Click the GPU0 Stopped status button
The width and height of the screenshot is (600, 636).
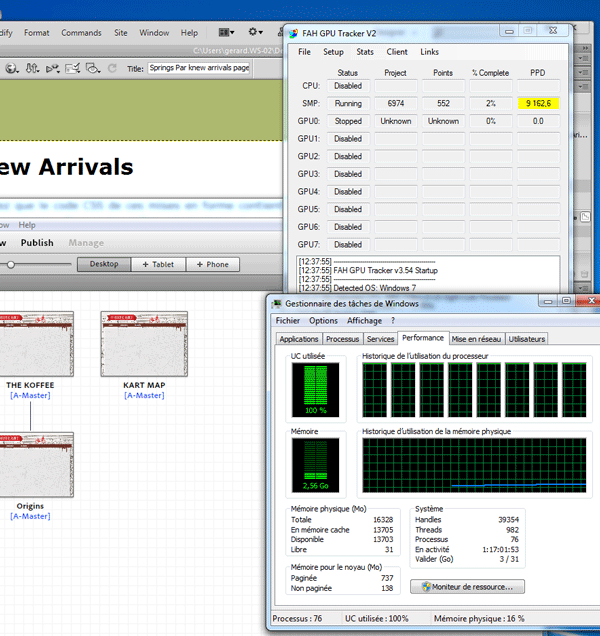(348, 121)
